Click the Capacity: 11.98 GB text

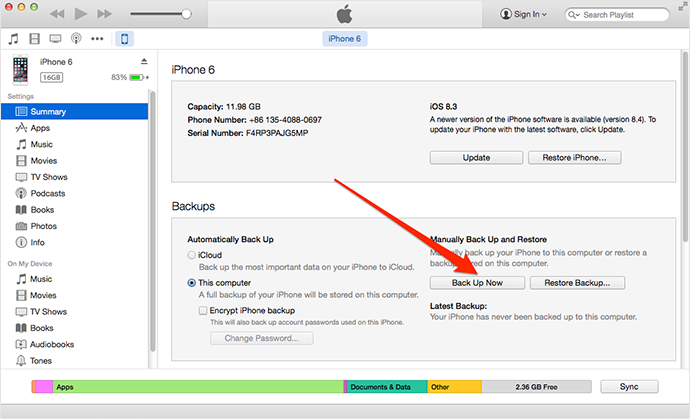(x=224, y=107)
